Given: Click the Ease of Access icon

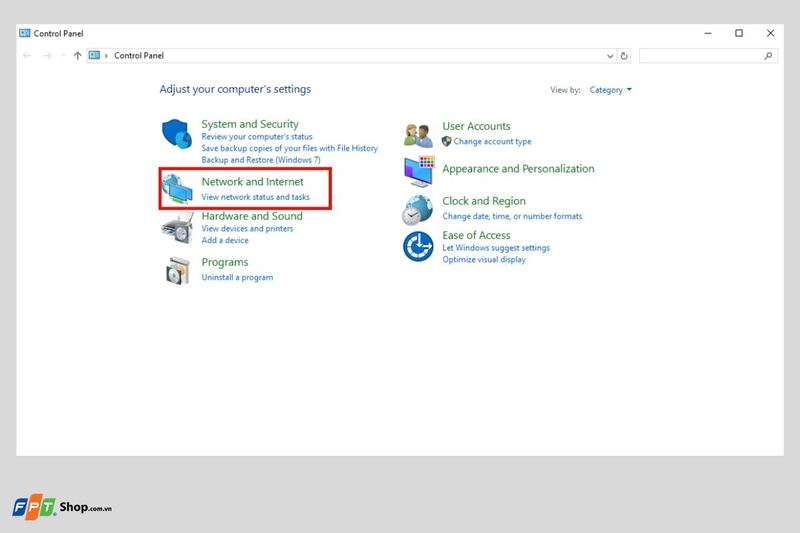Looking at the screenshot, I should coord(418,246).
